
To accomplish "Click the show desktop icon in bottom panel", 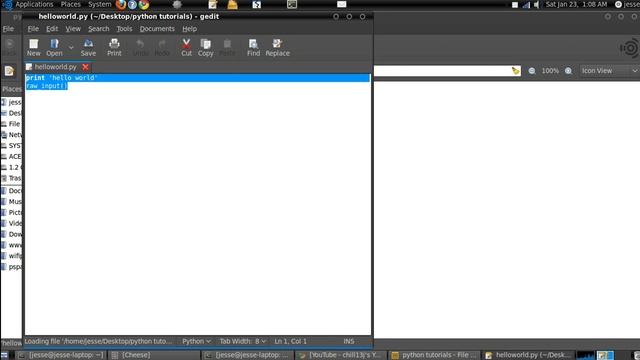I will tap(4, 356).
